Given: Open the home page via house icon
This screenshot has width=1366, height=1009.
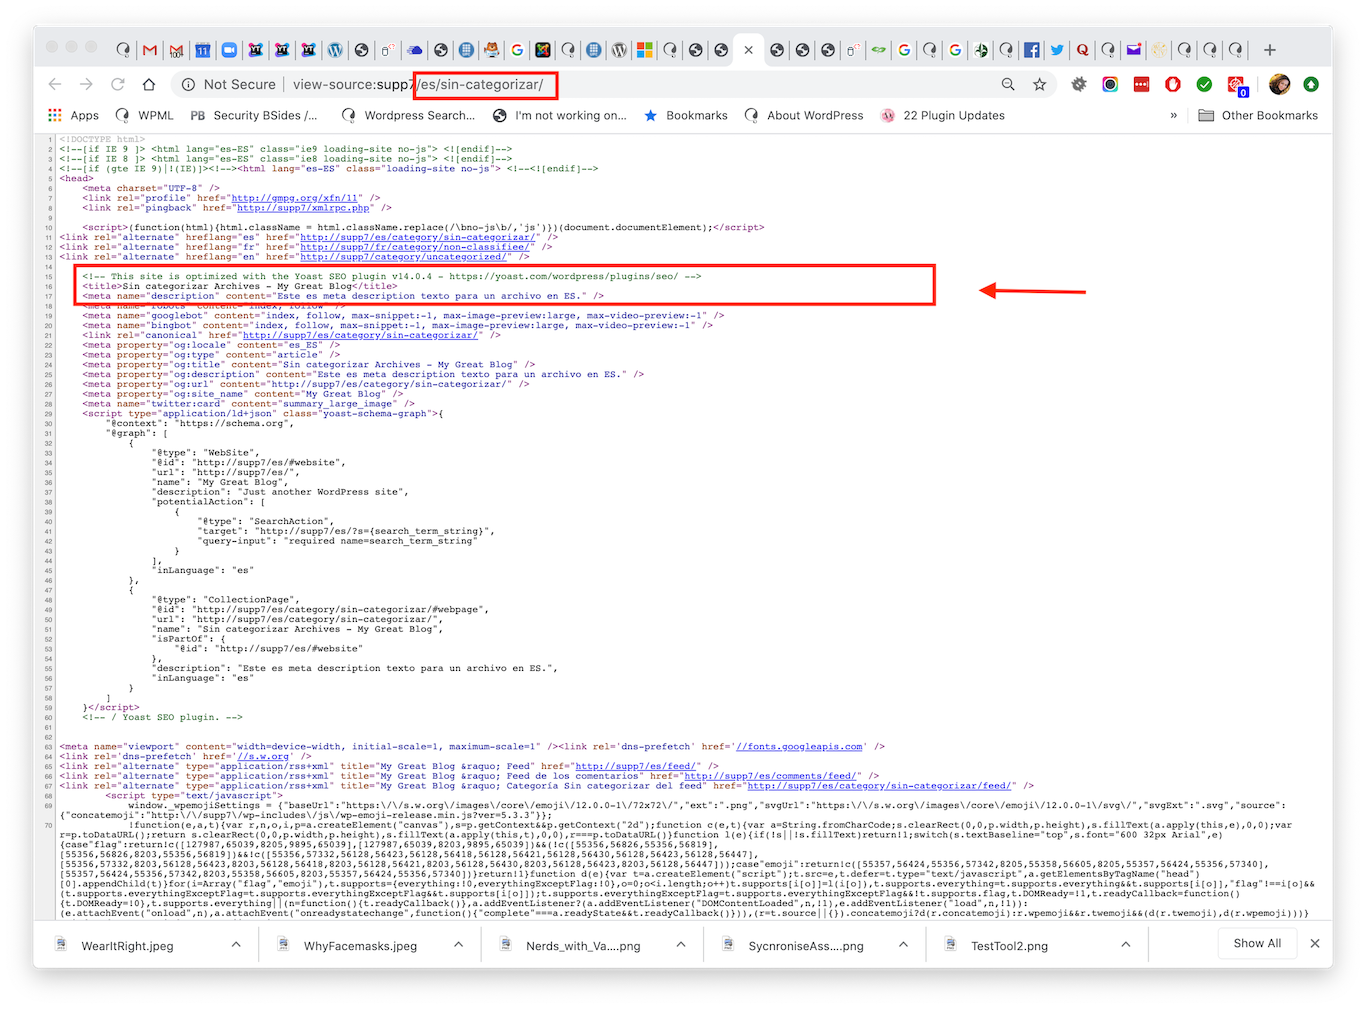Looking at the screenshot, I should [x=149, y=85].
